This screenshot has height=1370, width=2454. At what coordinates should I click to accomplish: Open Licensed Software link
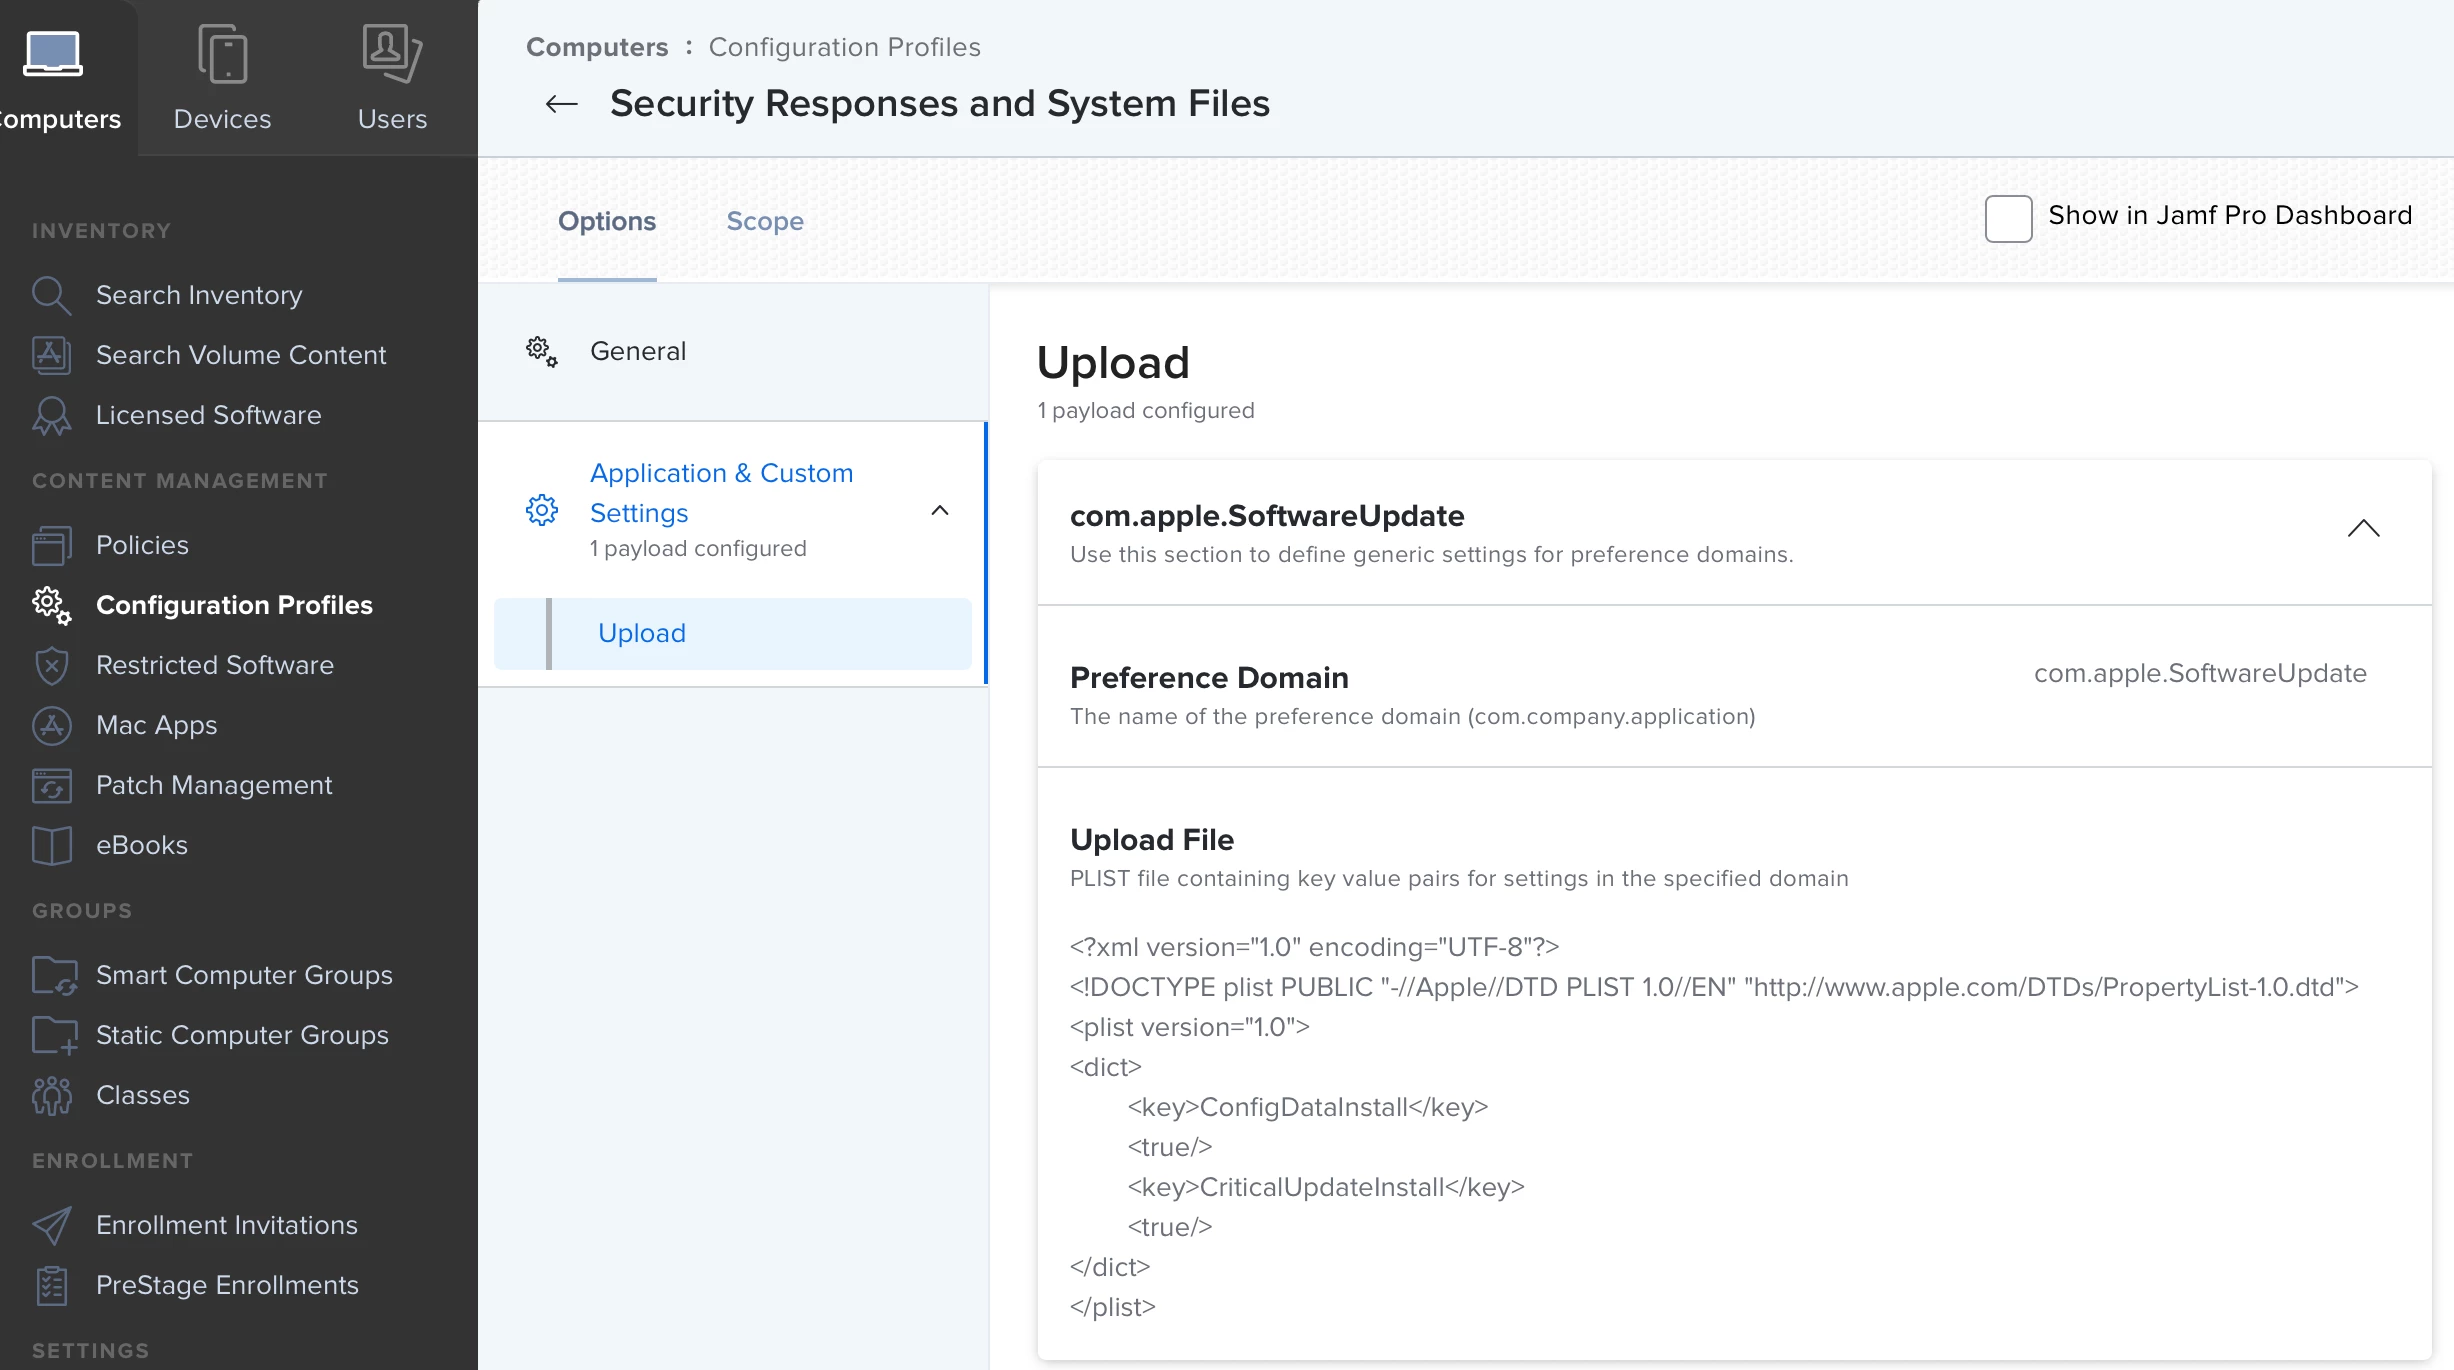pyautogui.click(x=209, y=416)
